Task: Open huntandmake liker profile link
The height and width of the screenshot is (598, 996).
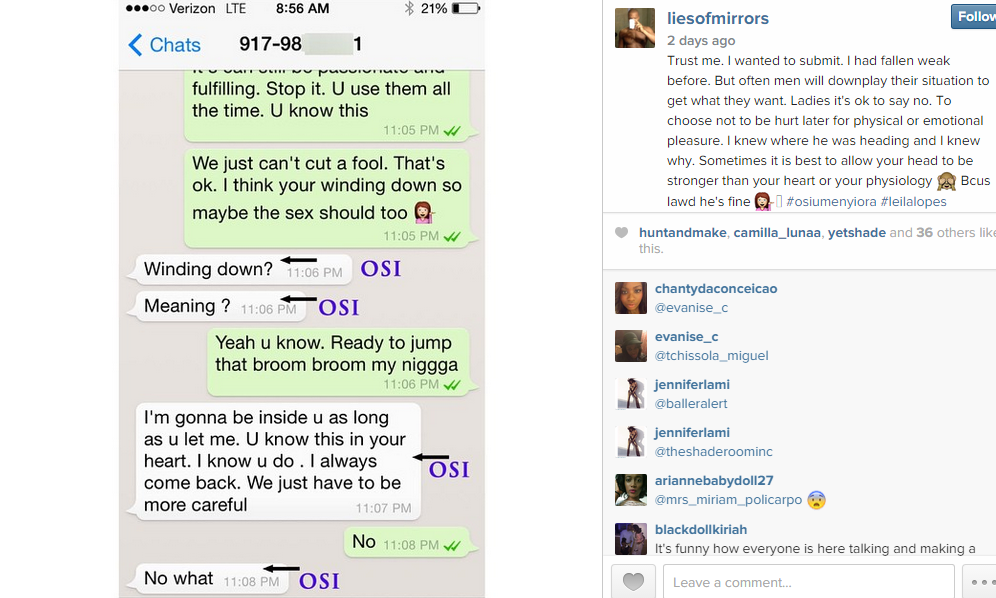Action: click(682, 233)
